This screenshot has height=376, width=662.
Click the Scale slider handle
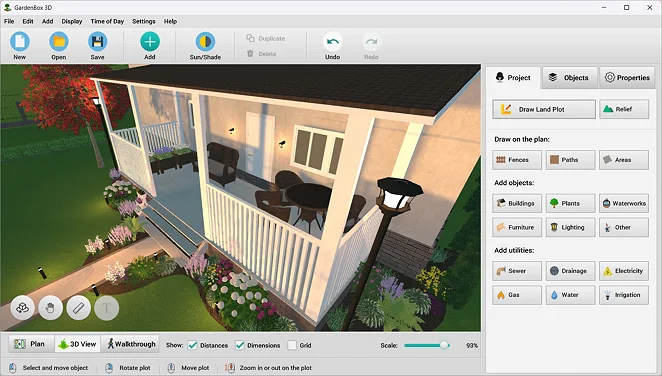(444, 345)
